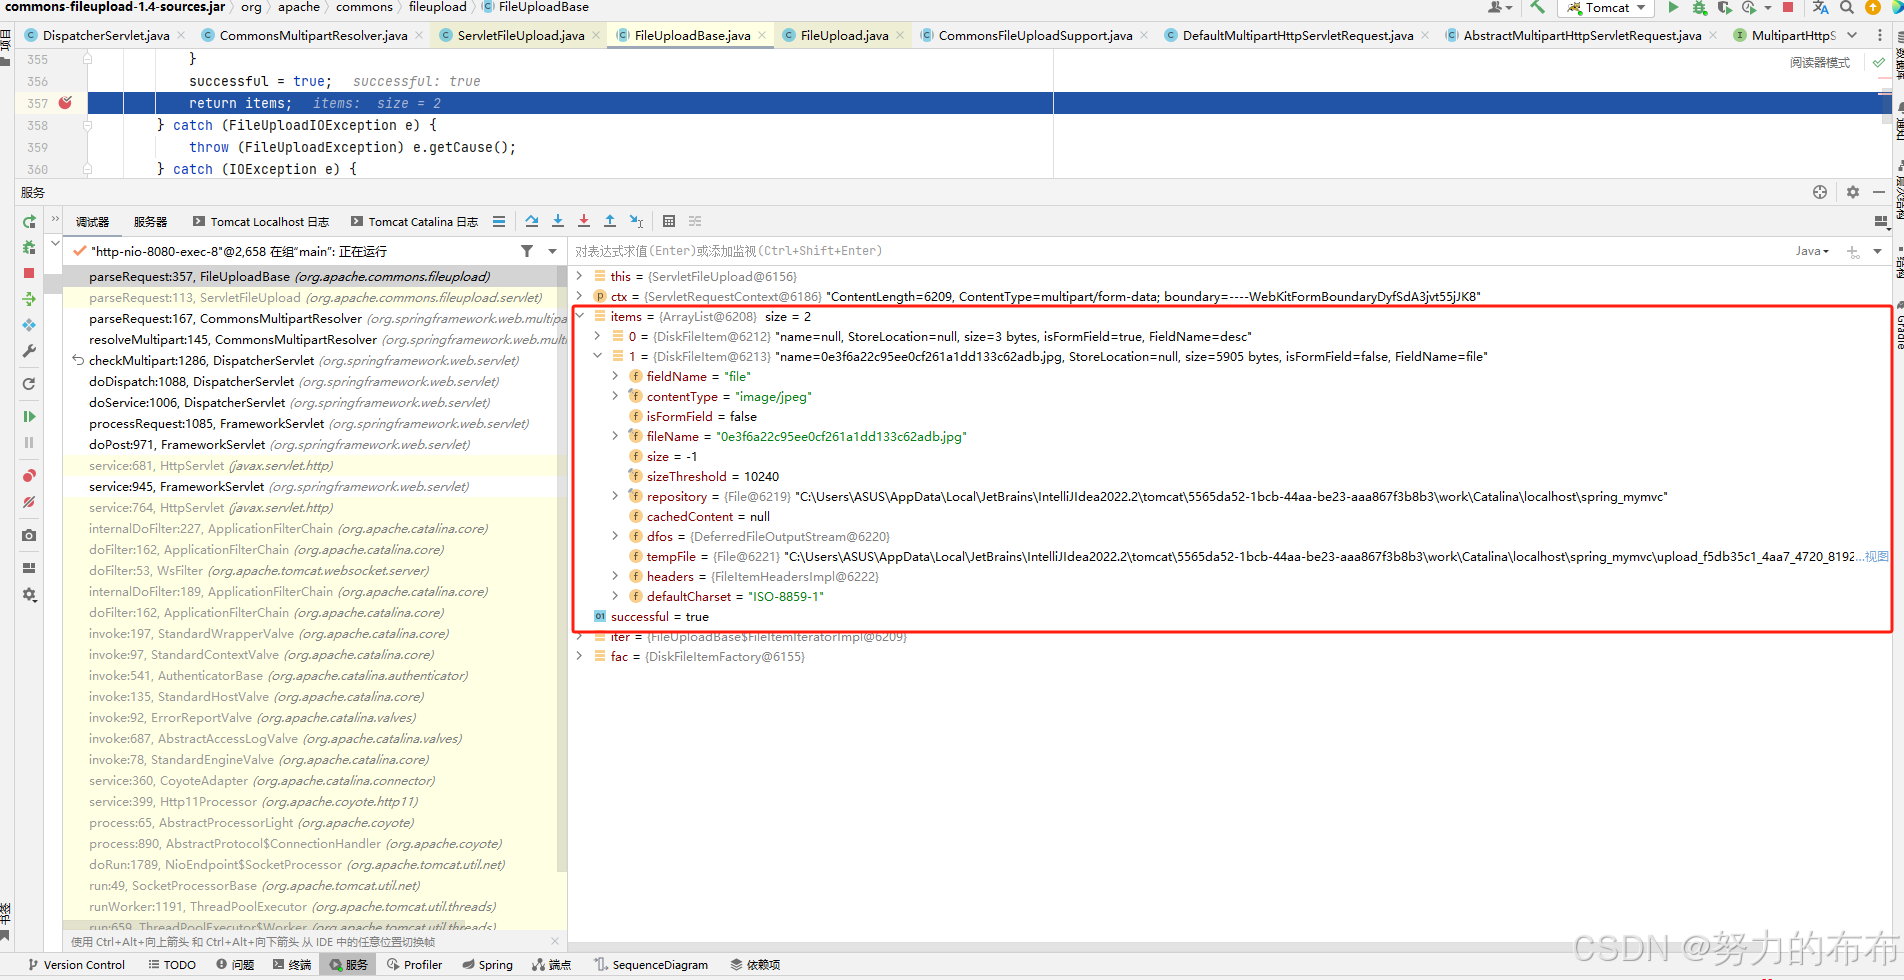1904x980 pixels.
Task: Click the Run to Cursor icon
Action: pyautogui.click(x=637, y=221)
